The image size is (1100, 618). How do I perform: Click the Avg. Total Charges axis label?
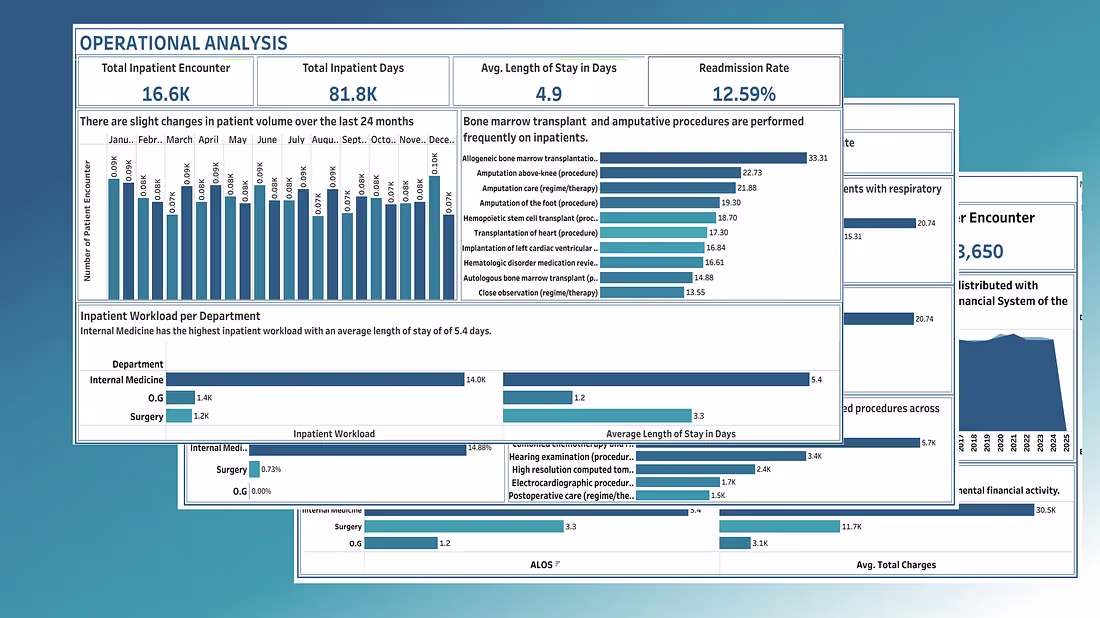pos(896,565)
